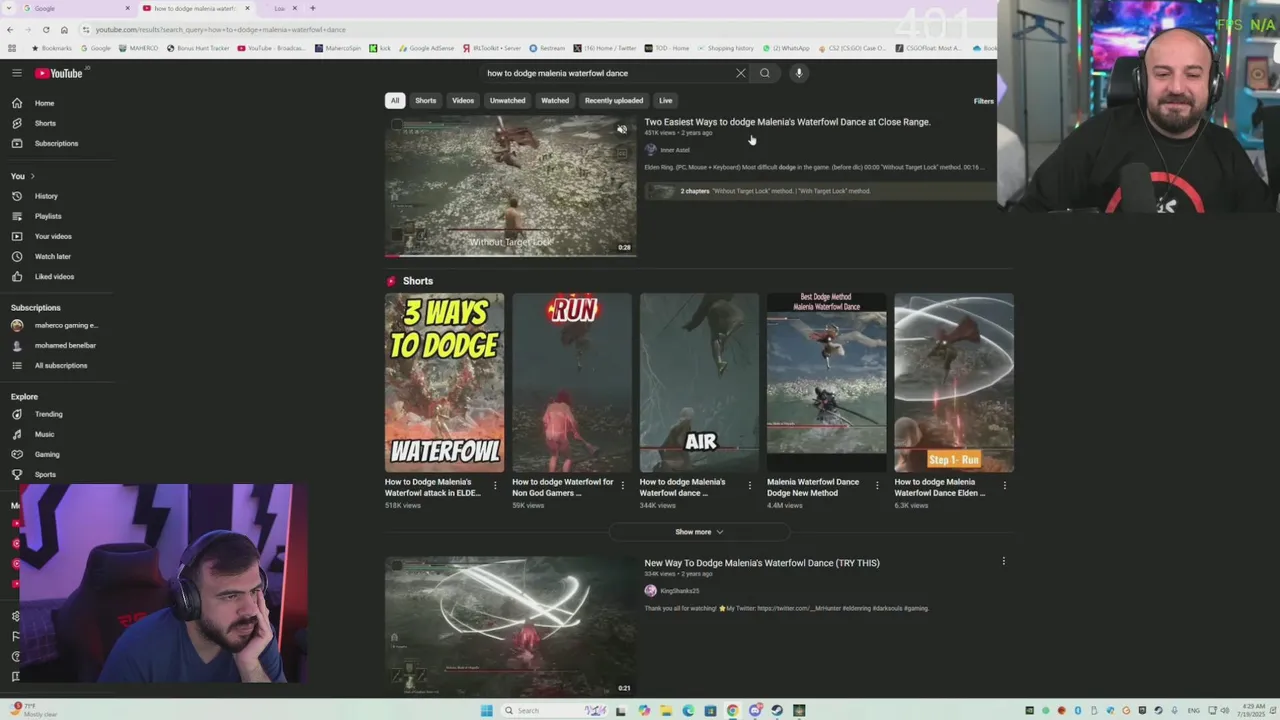1280x720 pixels.
Task: Open Two Easiest Ways to dodge video title
Action: [x=787, y=122]
